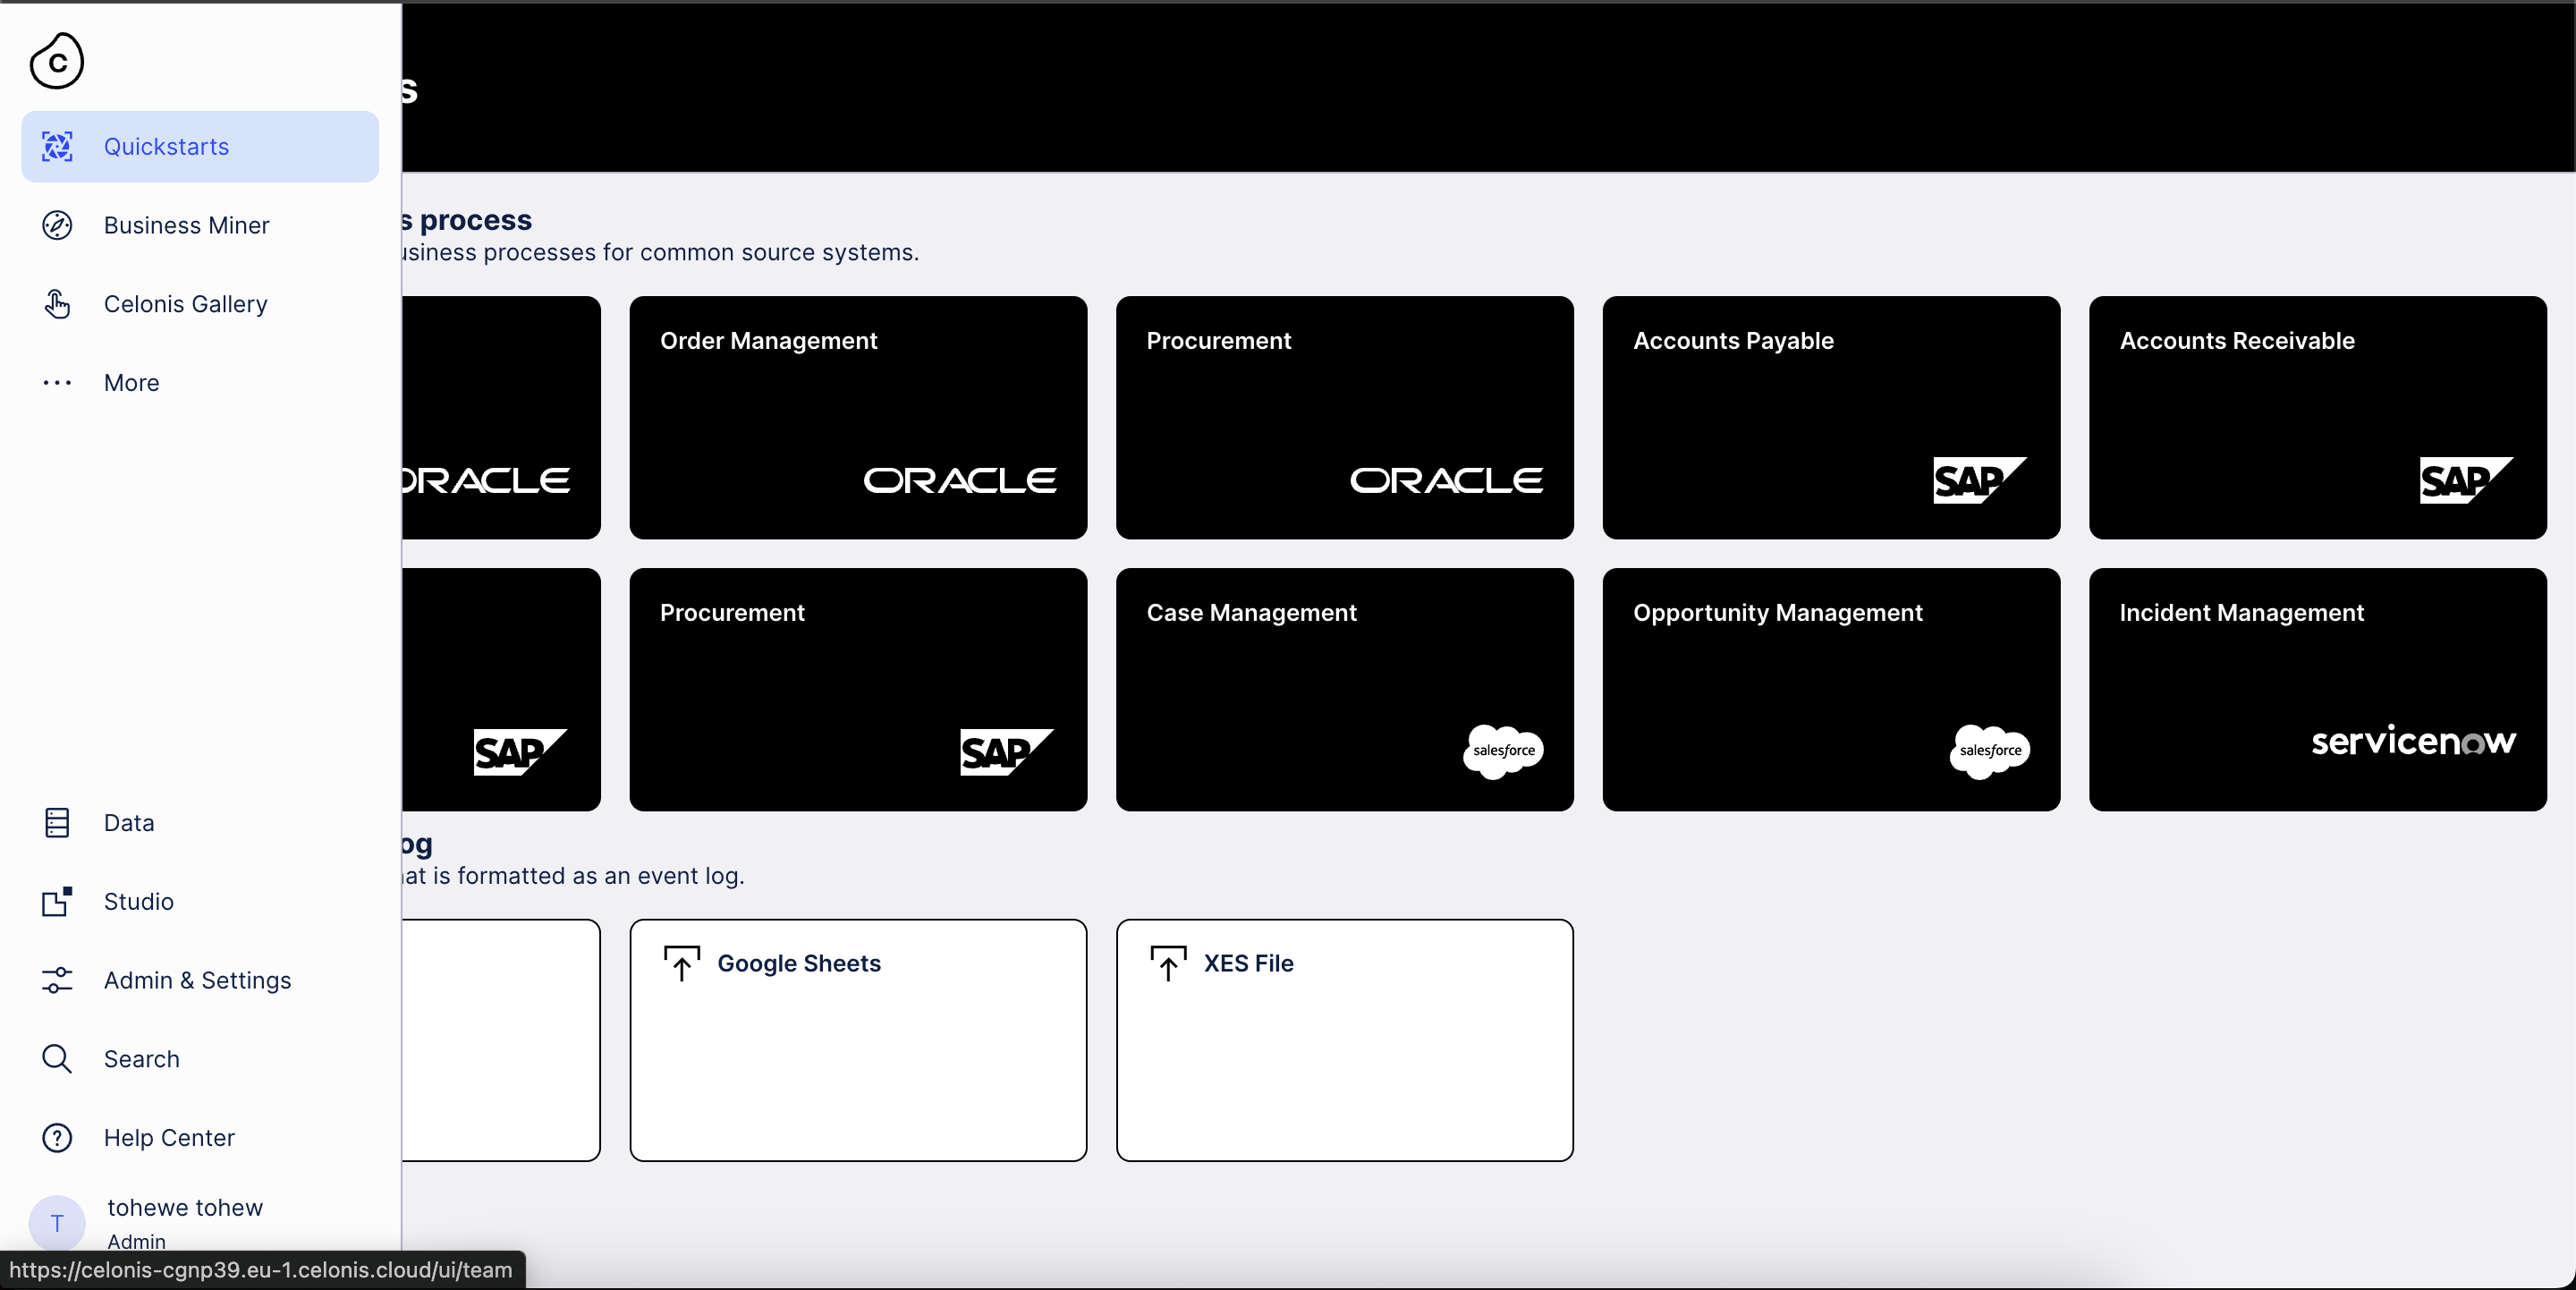Click the Google Sheets upload card
Screen dimensions: 2576x1290
coord(858,1040)
